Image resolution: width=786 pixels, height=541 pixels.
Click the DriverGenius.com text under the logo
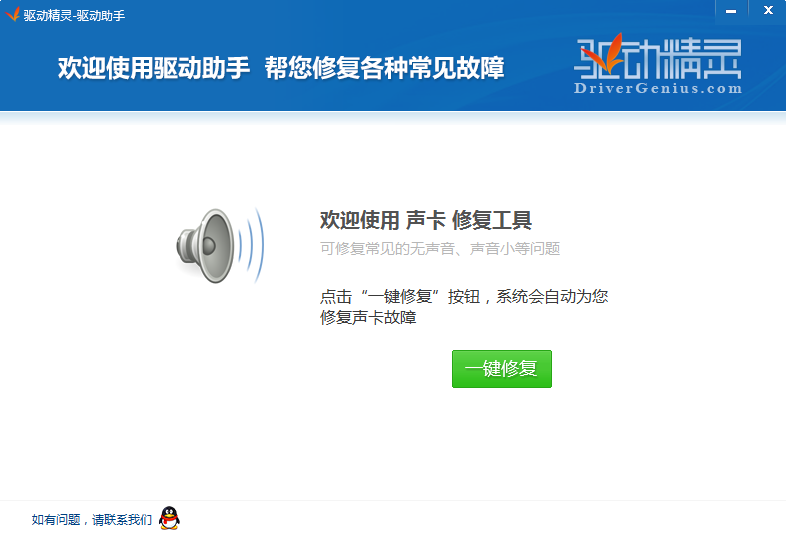[x=658, y=89]
